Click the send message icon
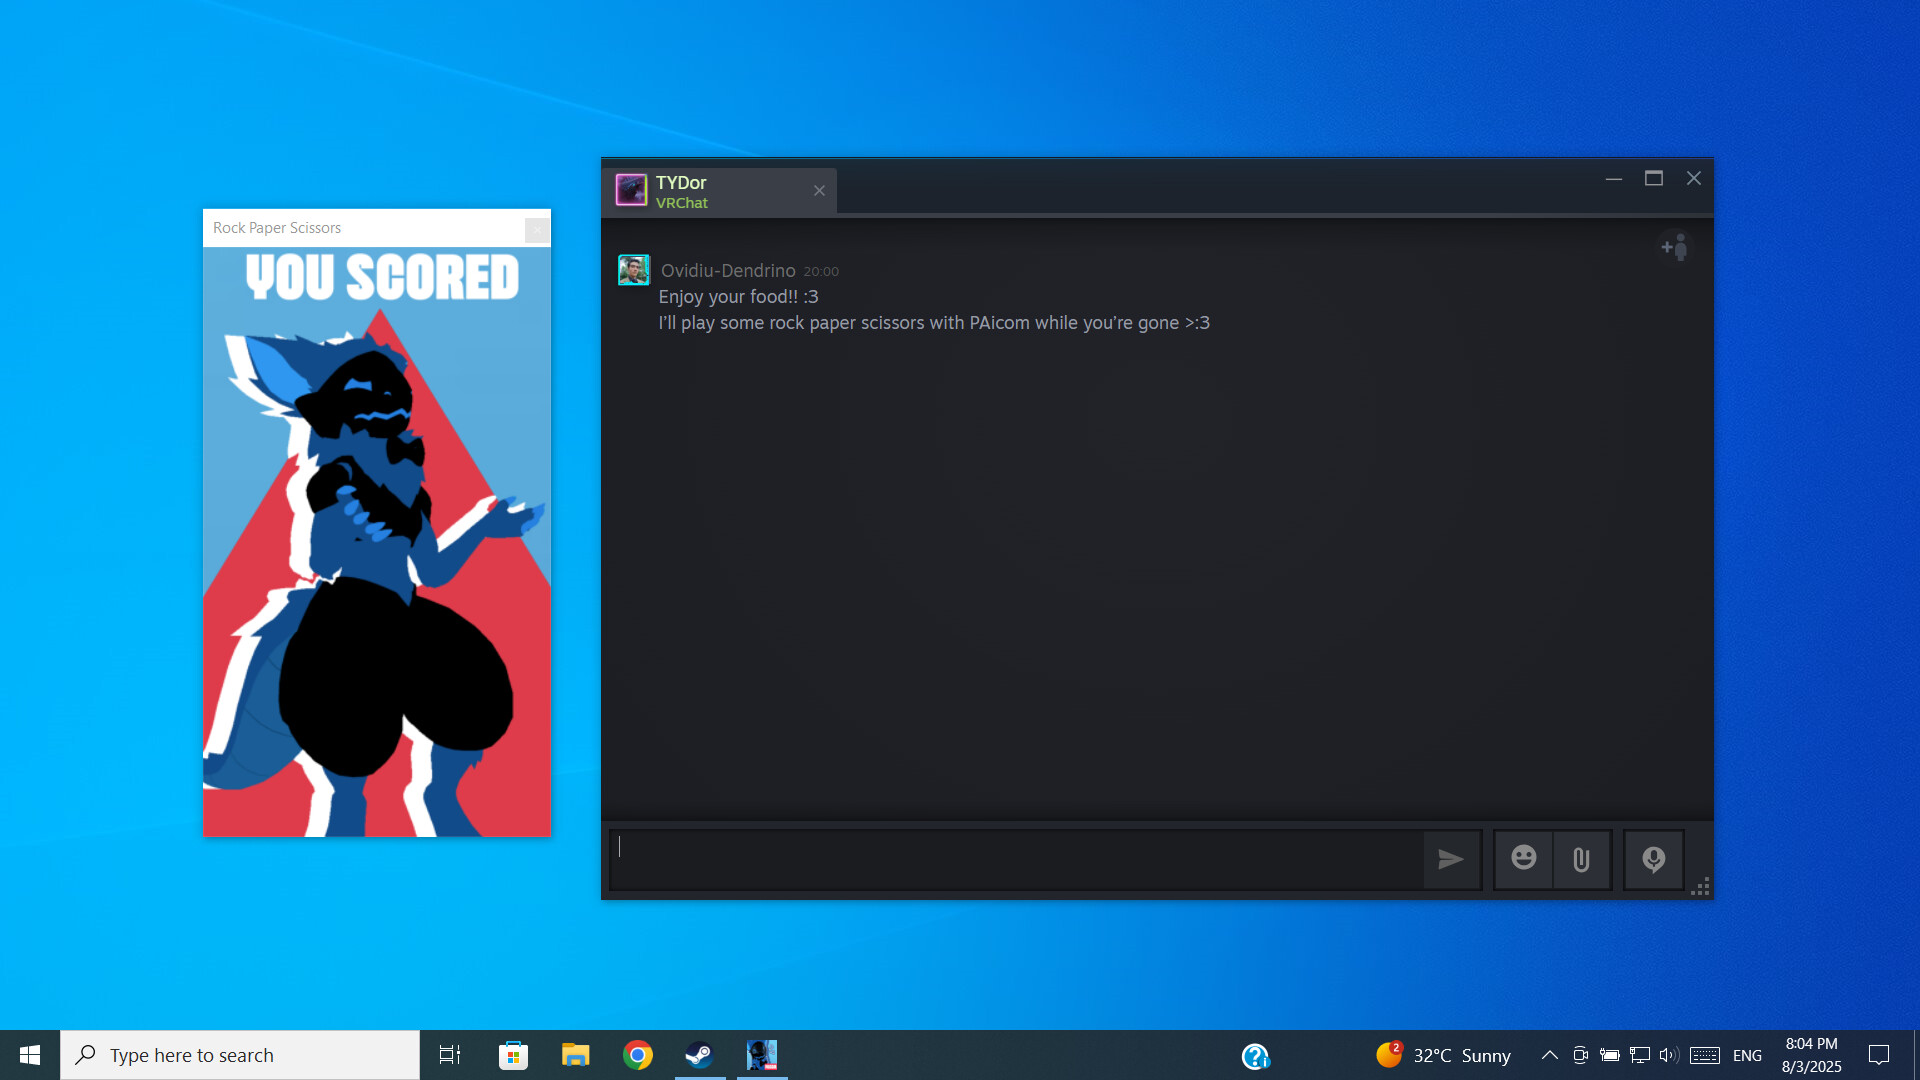The image size is (1920, 1080). [1451, 859]
